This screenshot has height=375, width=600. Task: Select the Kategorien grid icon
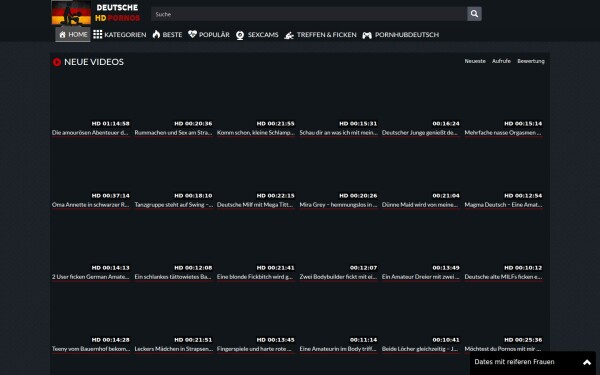[98, 34]
